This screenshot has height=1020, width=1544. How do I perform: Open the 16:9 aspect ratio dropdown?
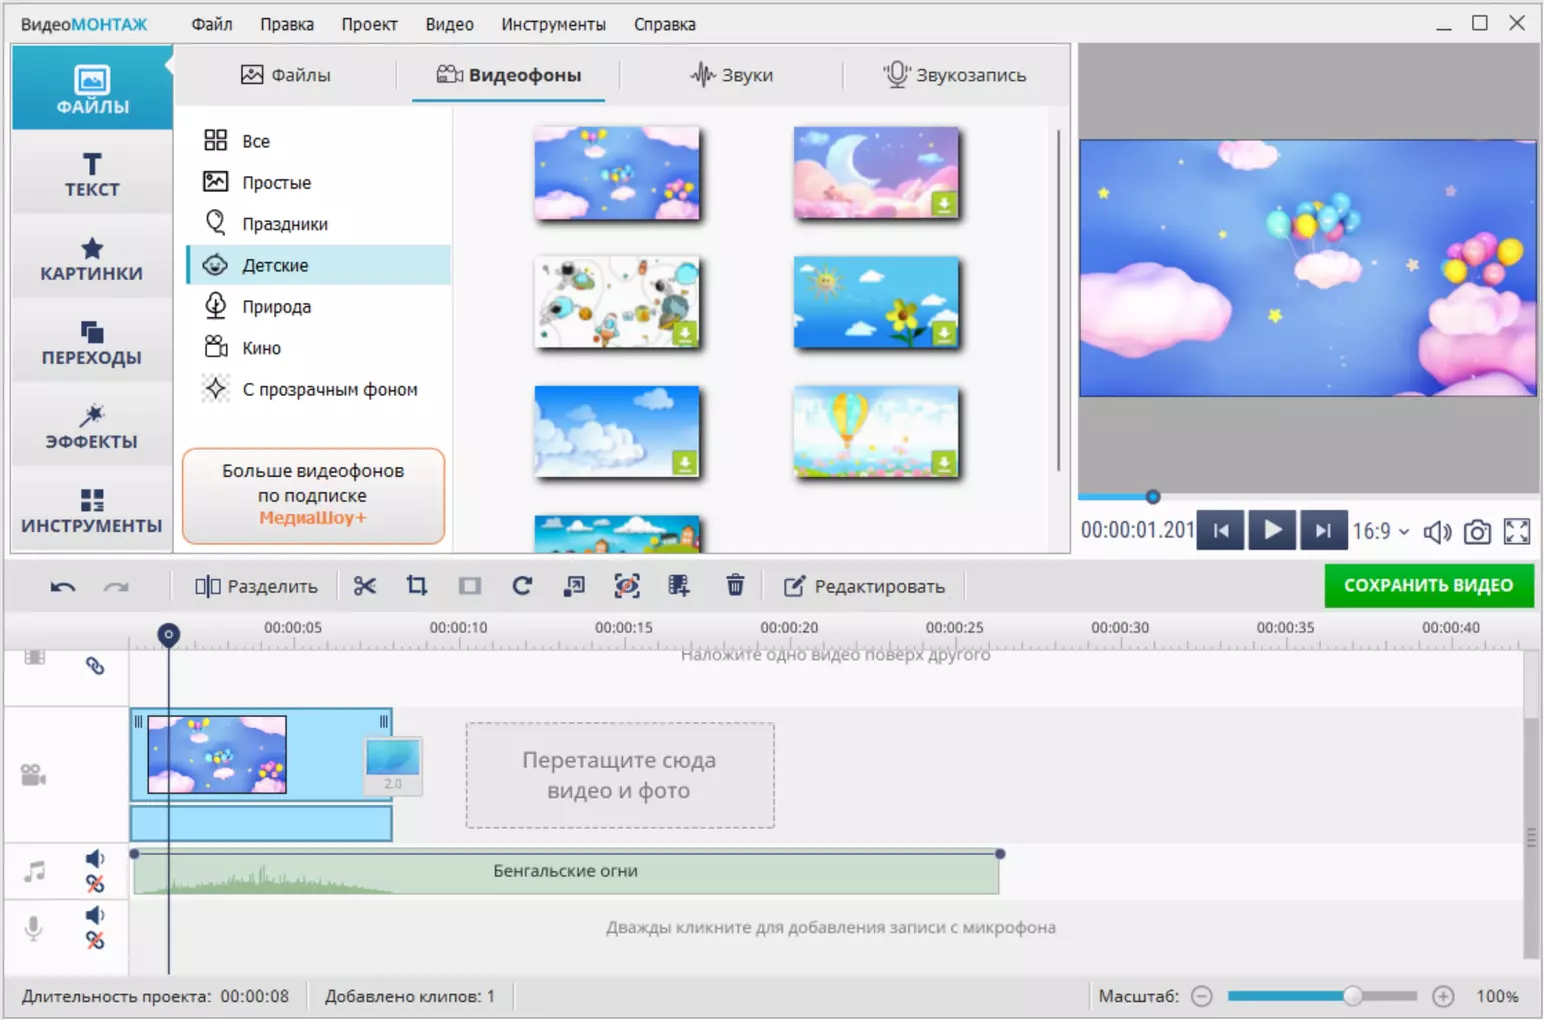click(1381, 532)
